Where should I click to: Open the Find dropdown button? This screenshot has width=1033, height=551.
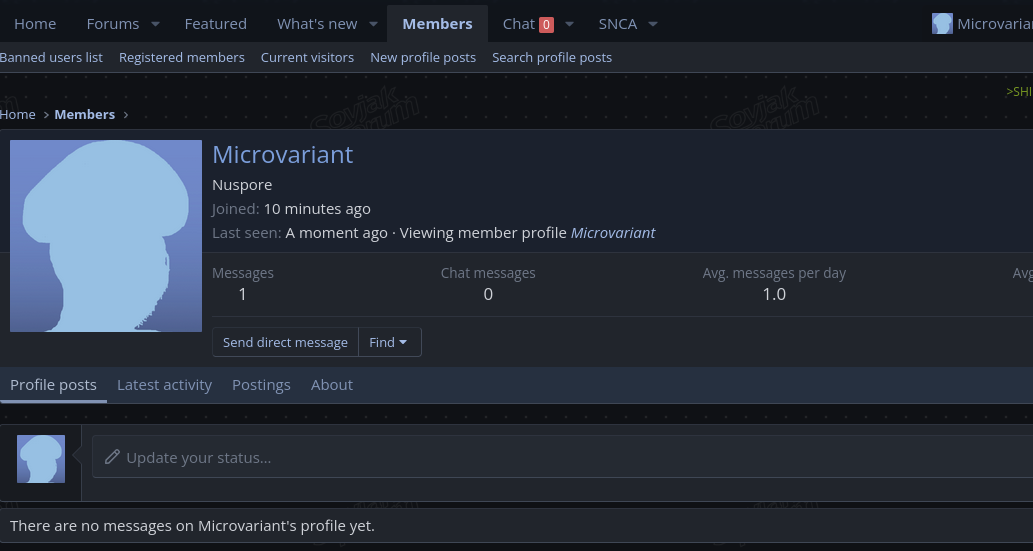(x=389, y=342)
